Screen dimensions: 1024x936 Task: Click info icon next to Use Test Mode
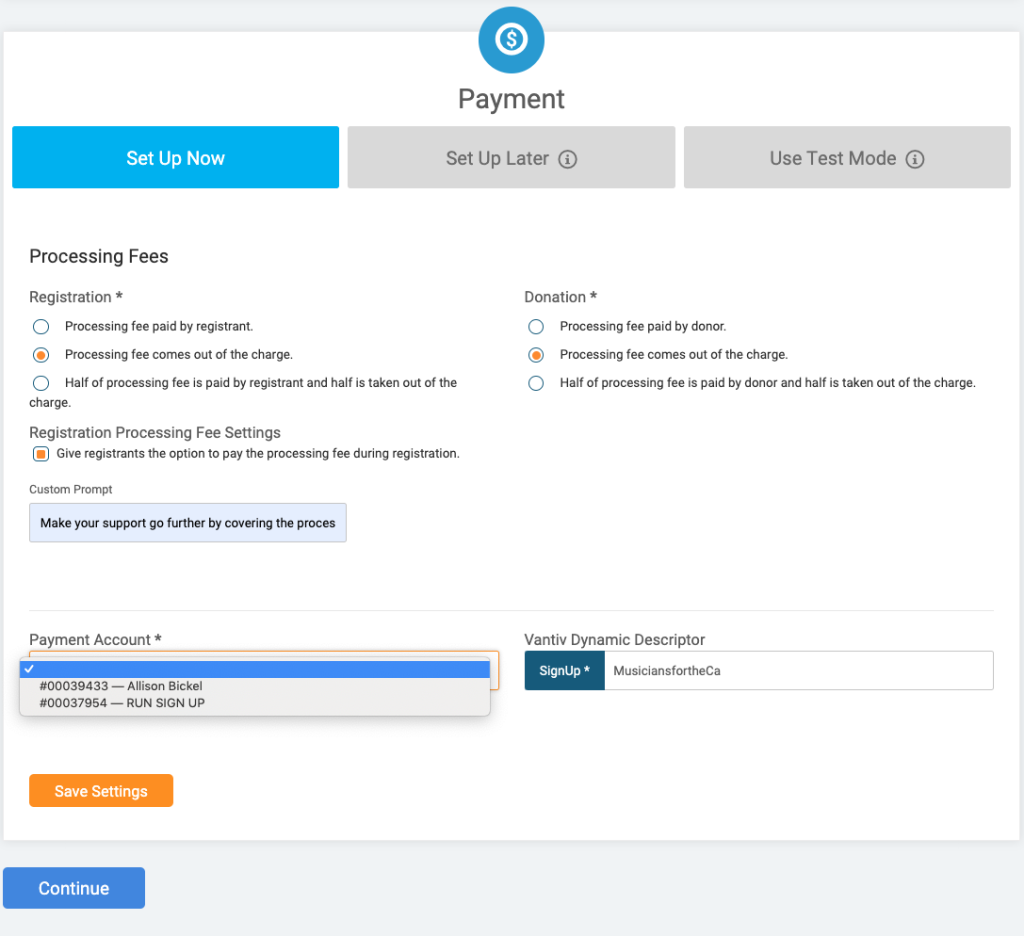click(915, 159)
